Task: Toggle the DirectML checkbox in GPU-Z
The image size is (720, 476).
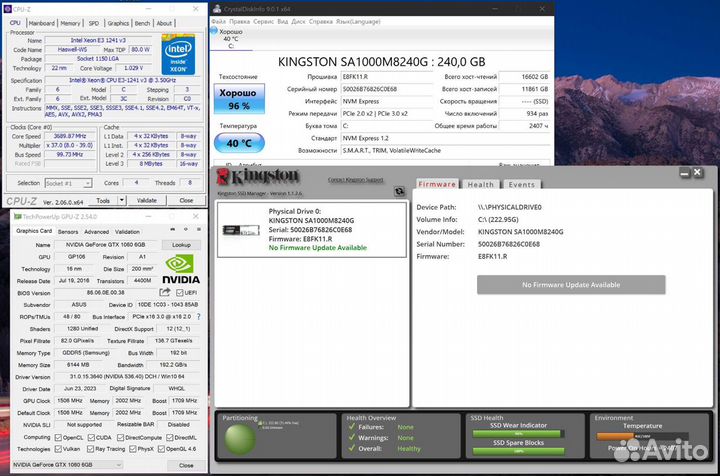Action: click(169, 437)
